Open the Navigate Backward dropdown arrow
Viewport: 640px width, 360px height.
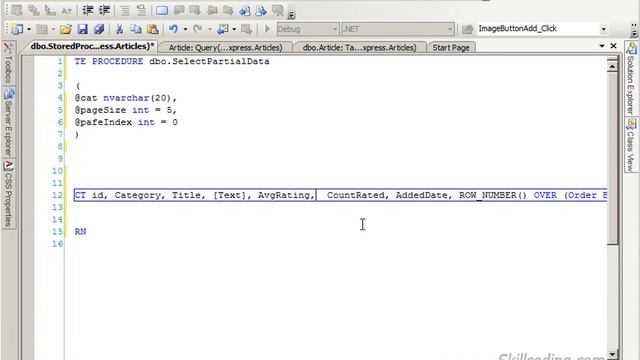(x=234, y=29)
